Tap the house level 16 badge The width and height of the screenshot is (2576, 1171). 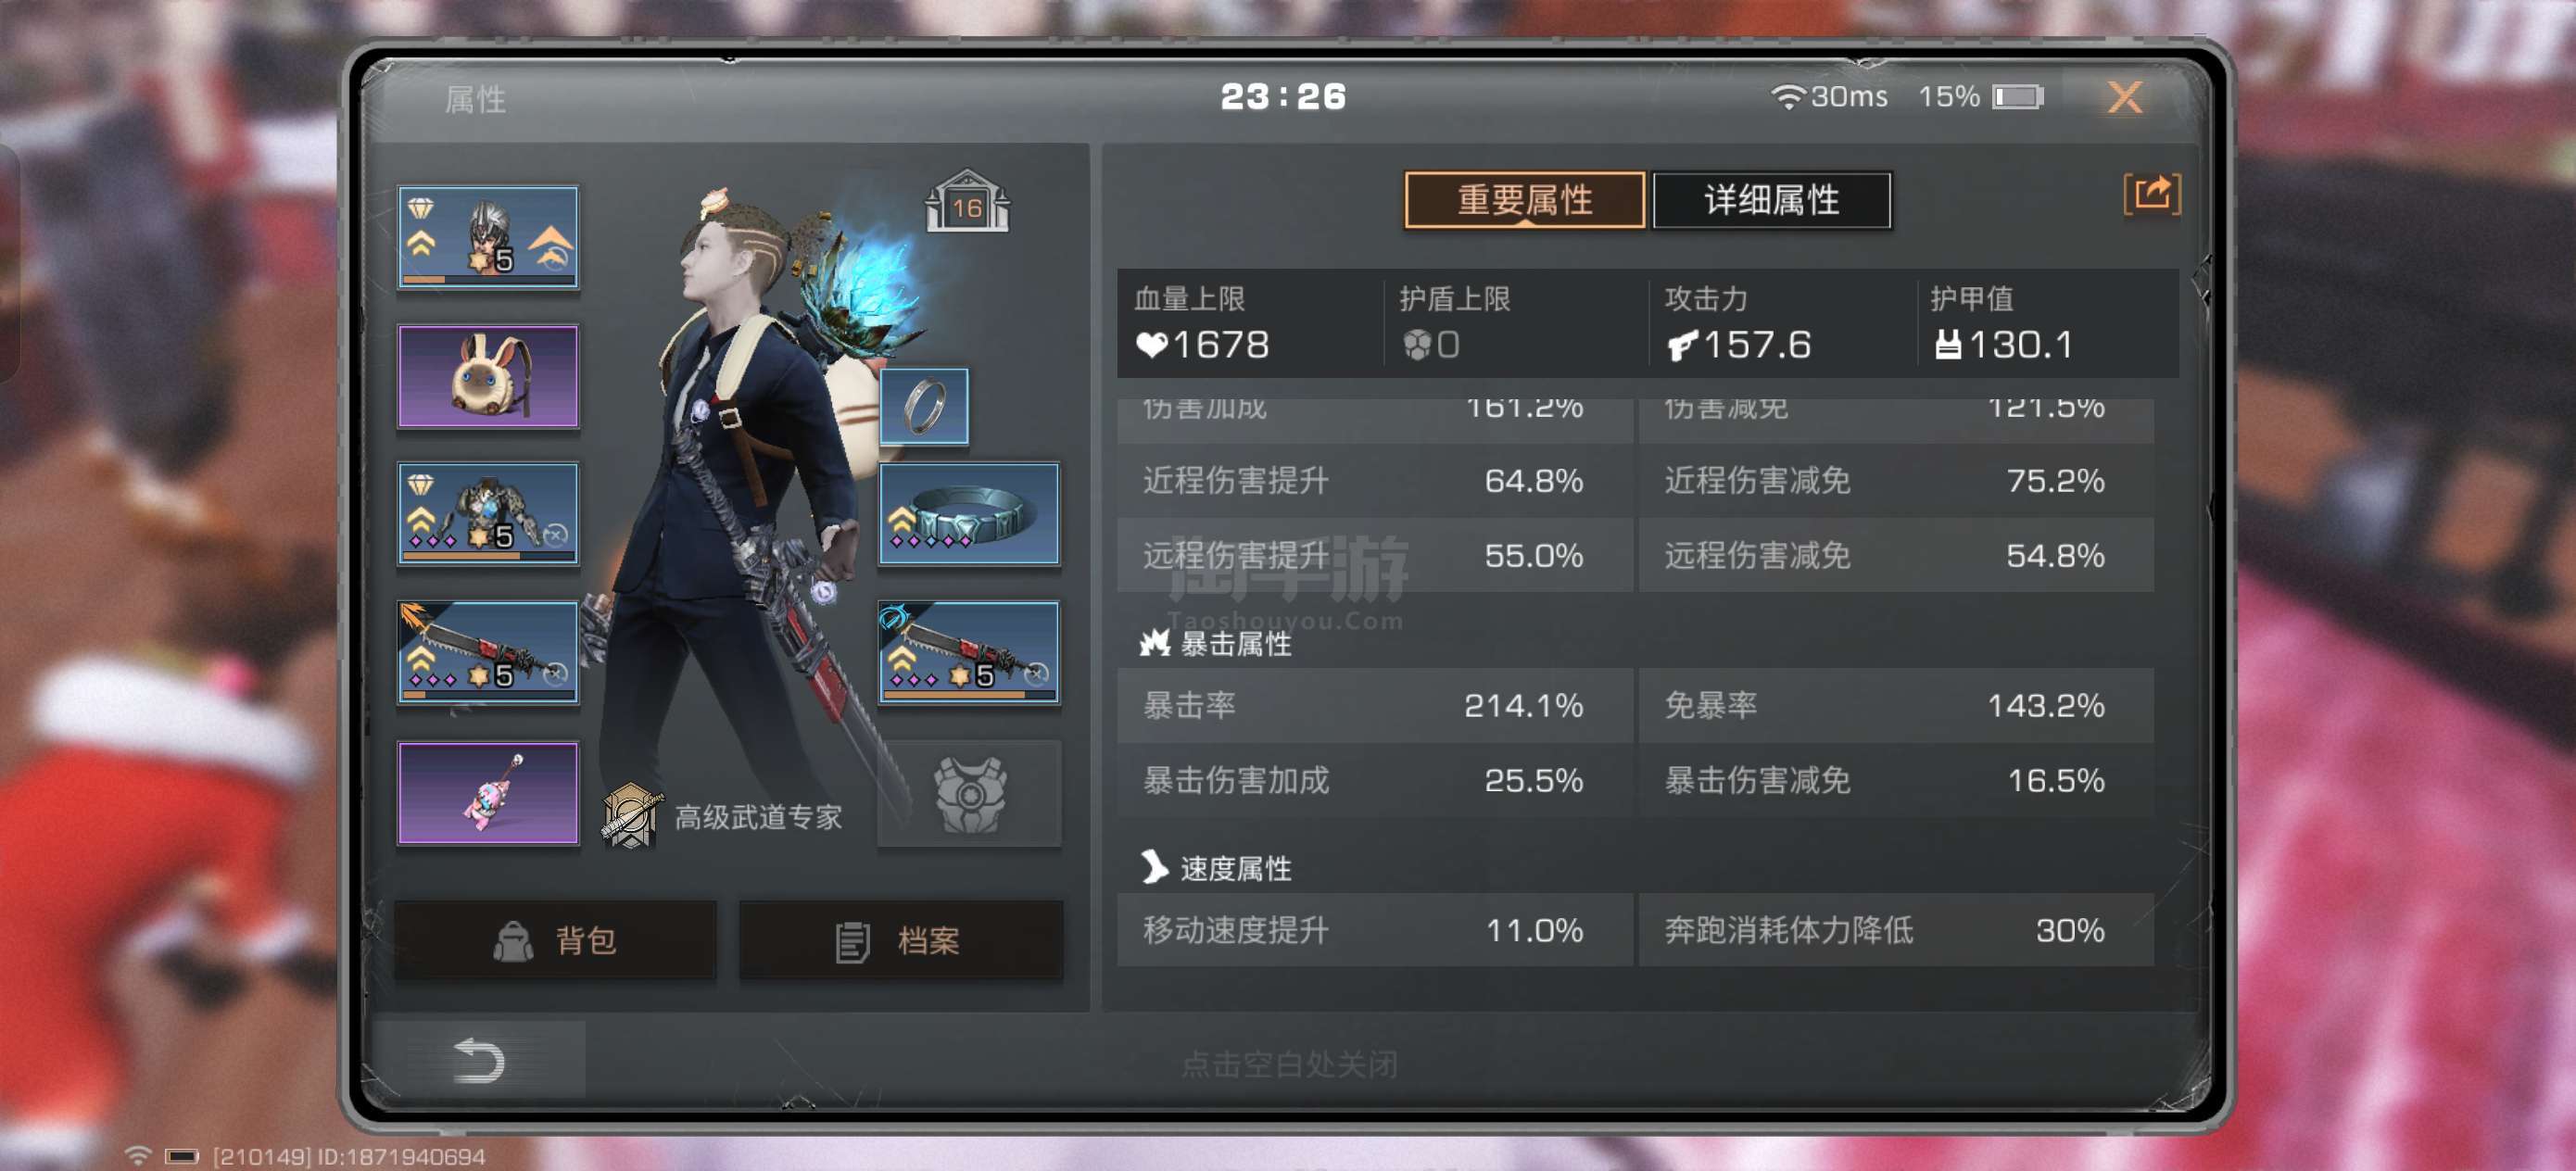tap(966, 201)
